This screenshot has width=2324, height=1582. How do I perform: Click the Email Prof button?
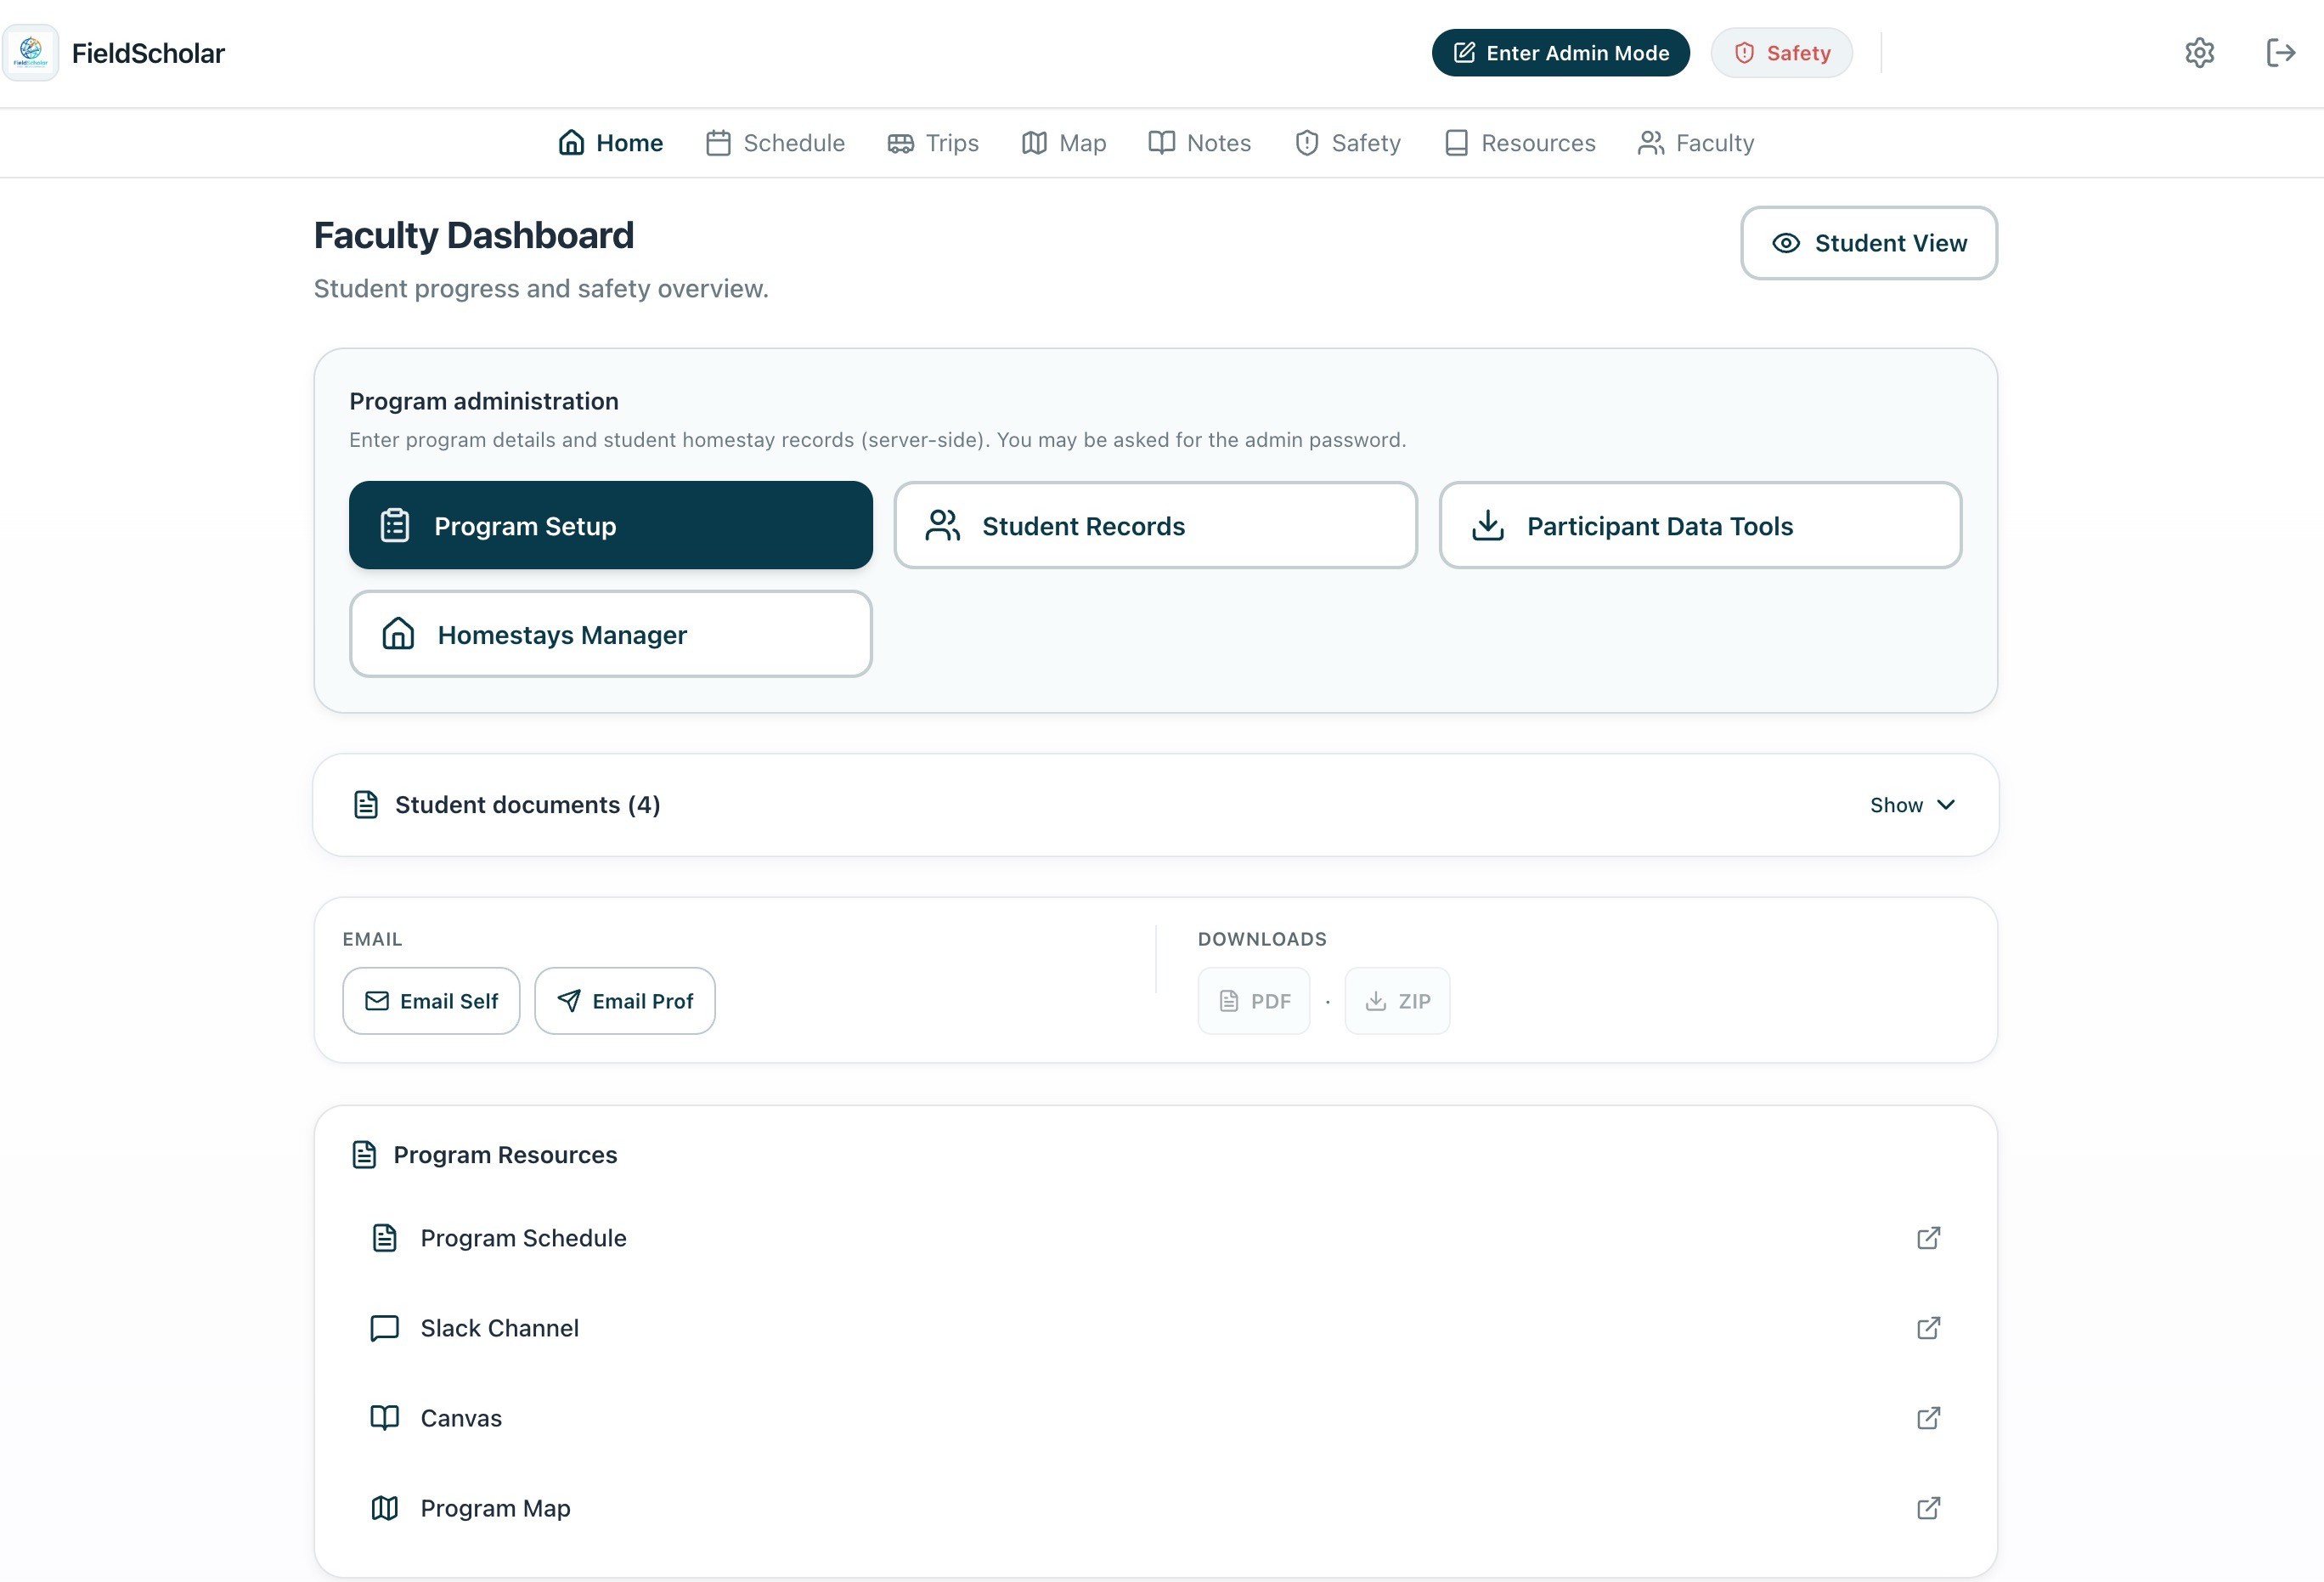[625, 1001]
